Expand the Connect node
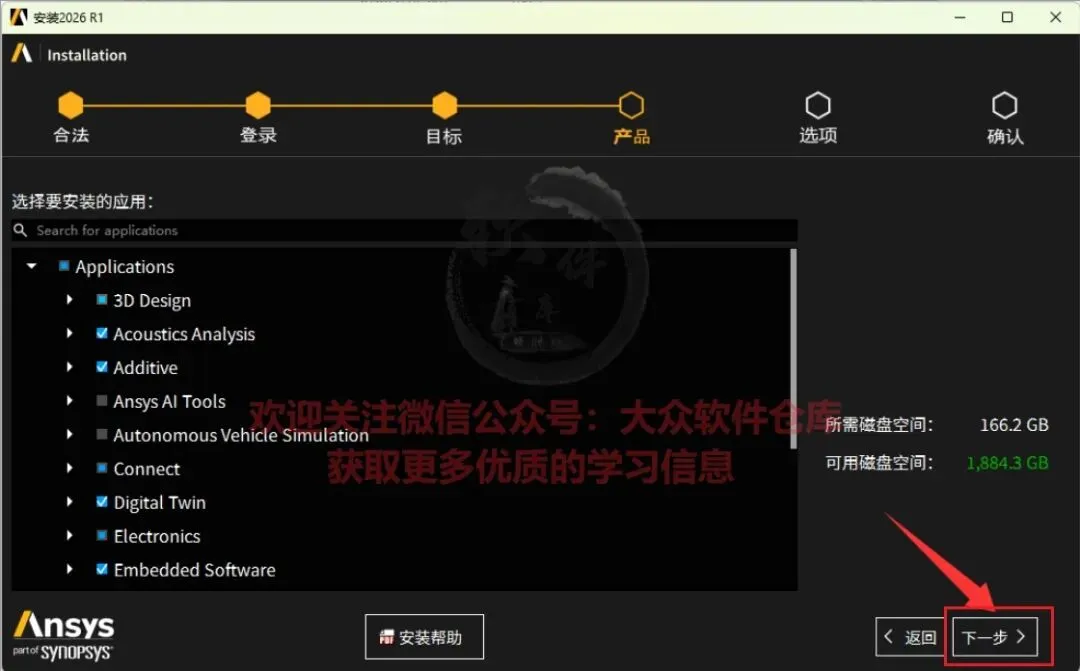 70,468
